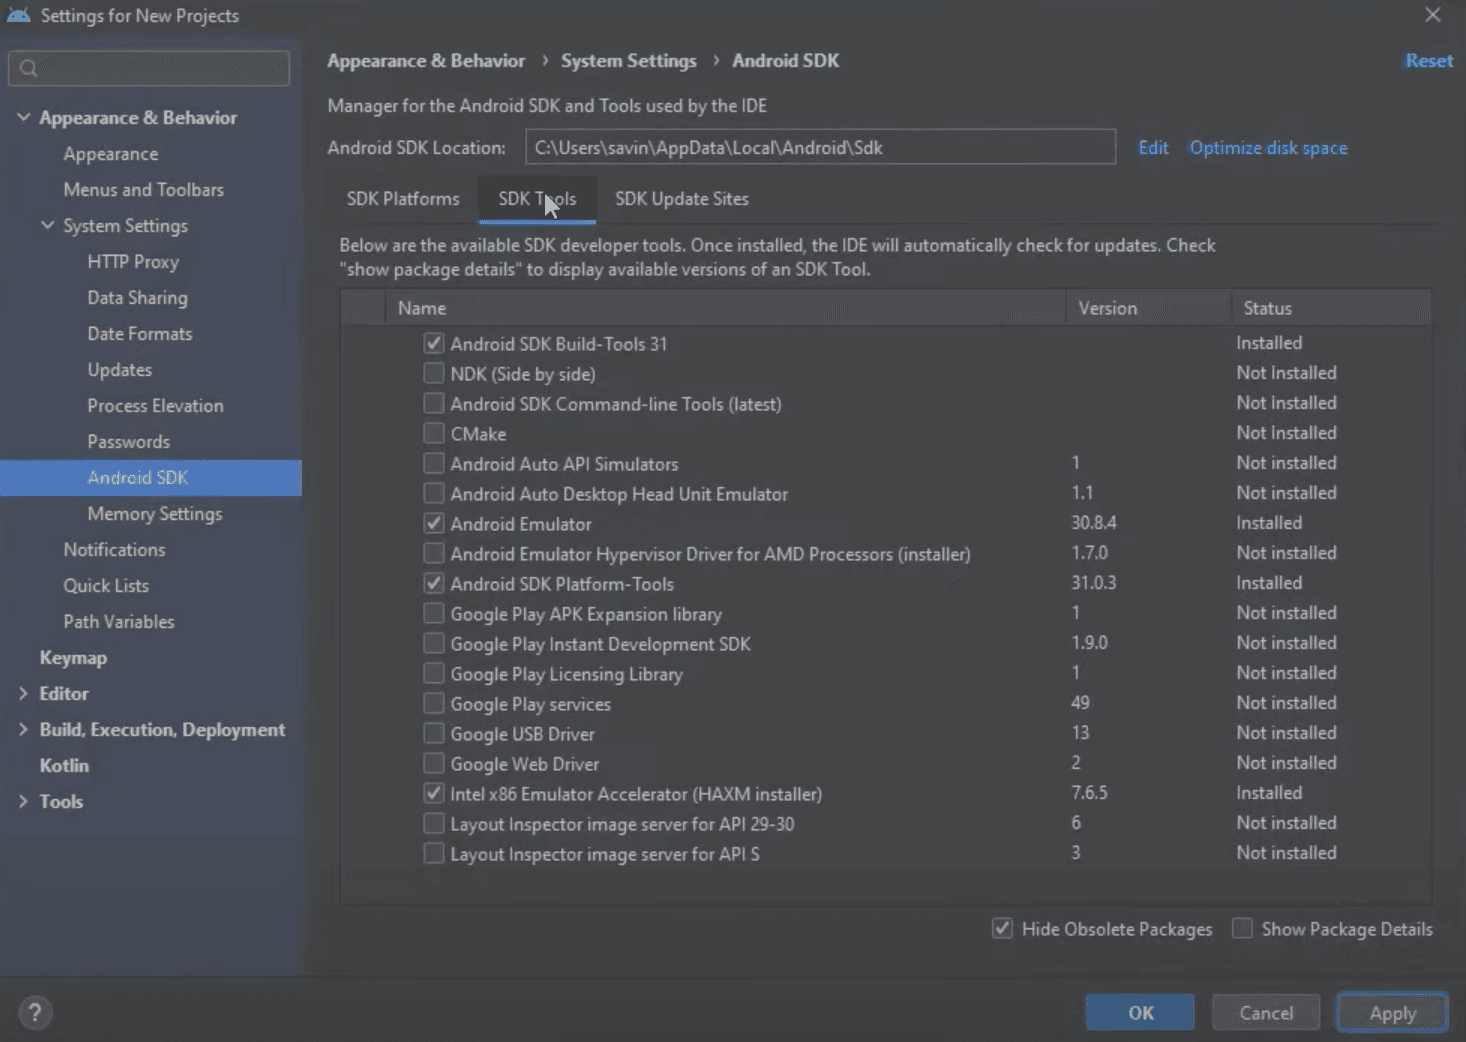Viewport: 1466px width, 1042px height.
Task: Click the Apply button
Action: click(1391, 1012)
